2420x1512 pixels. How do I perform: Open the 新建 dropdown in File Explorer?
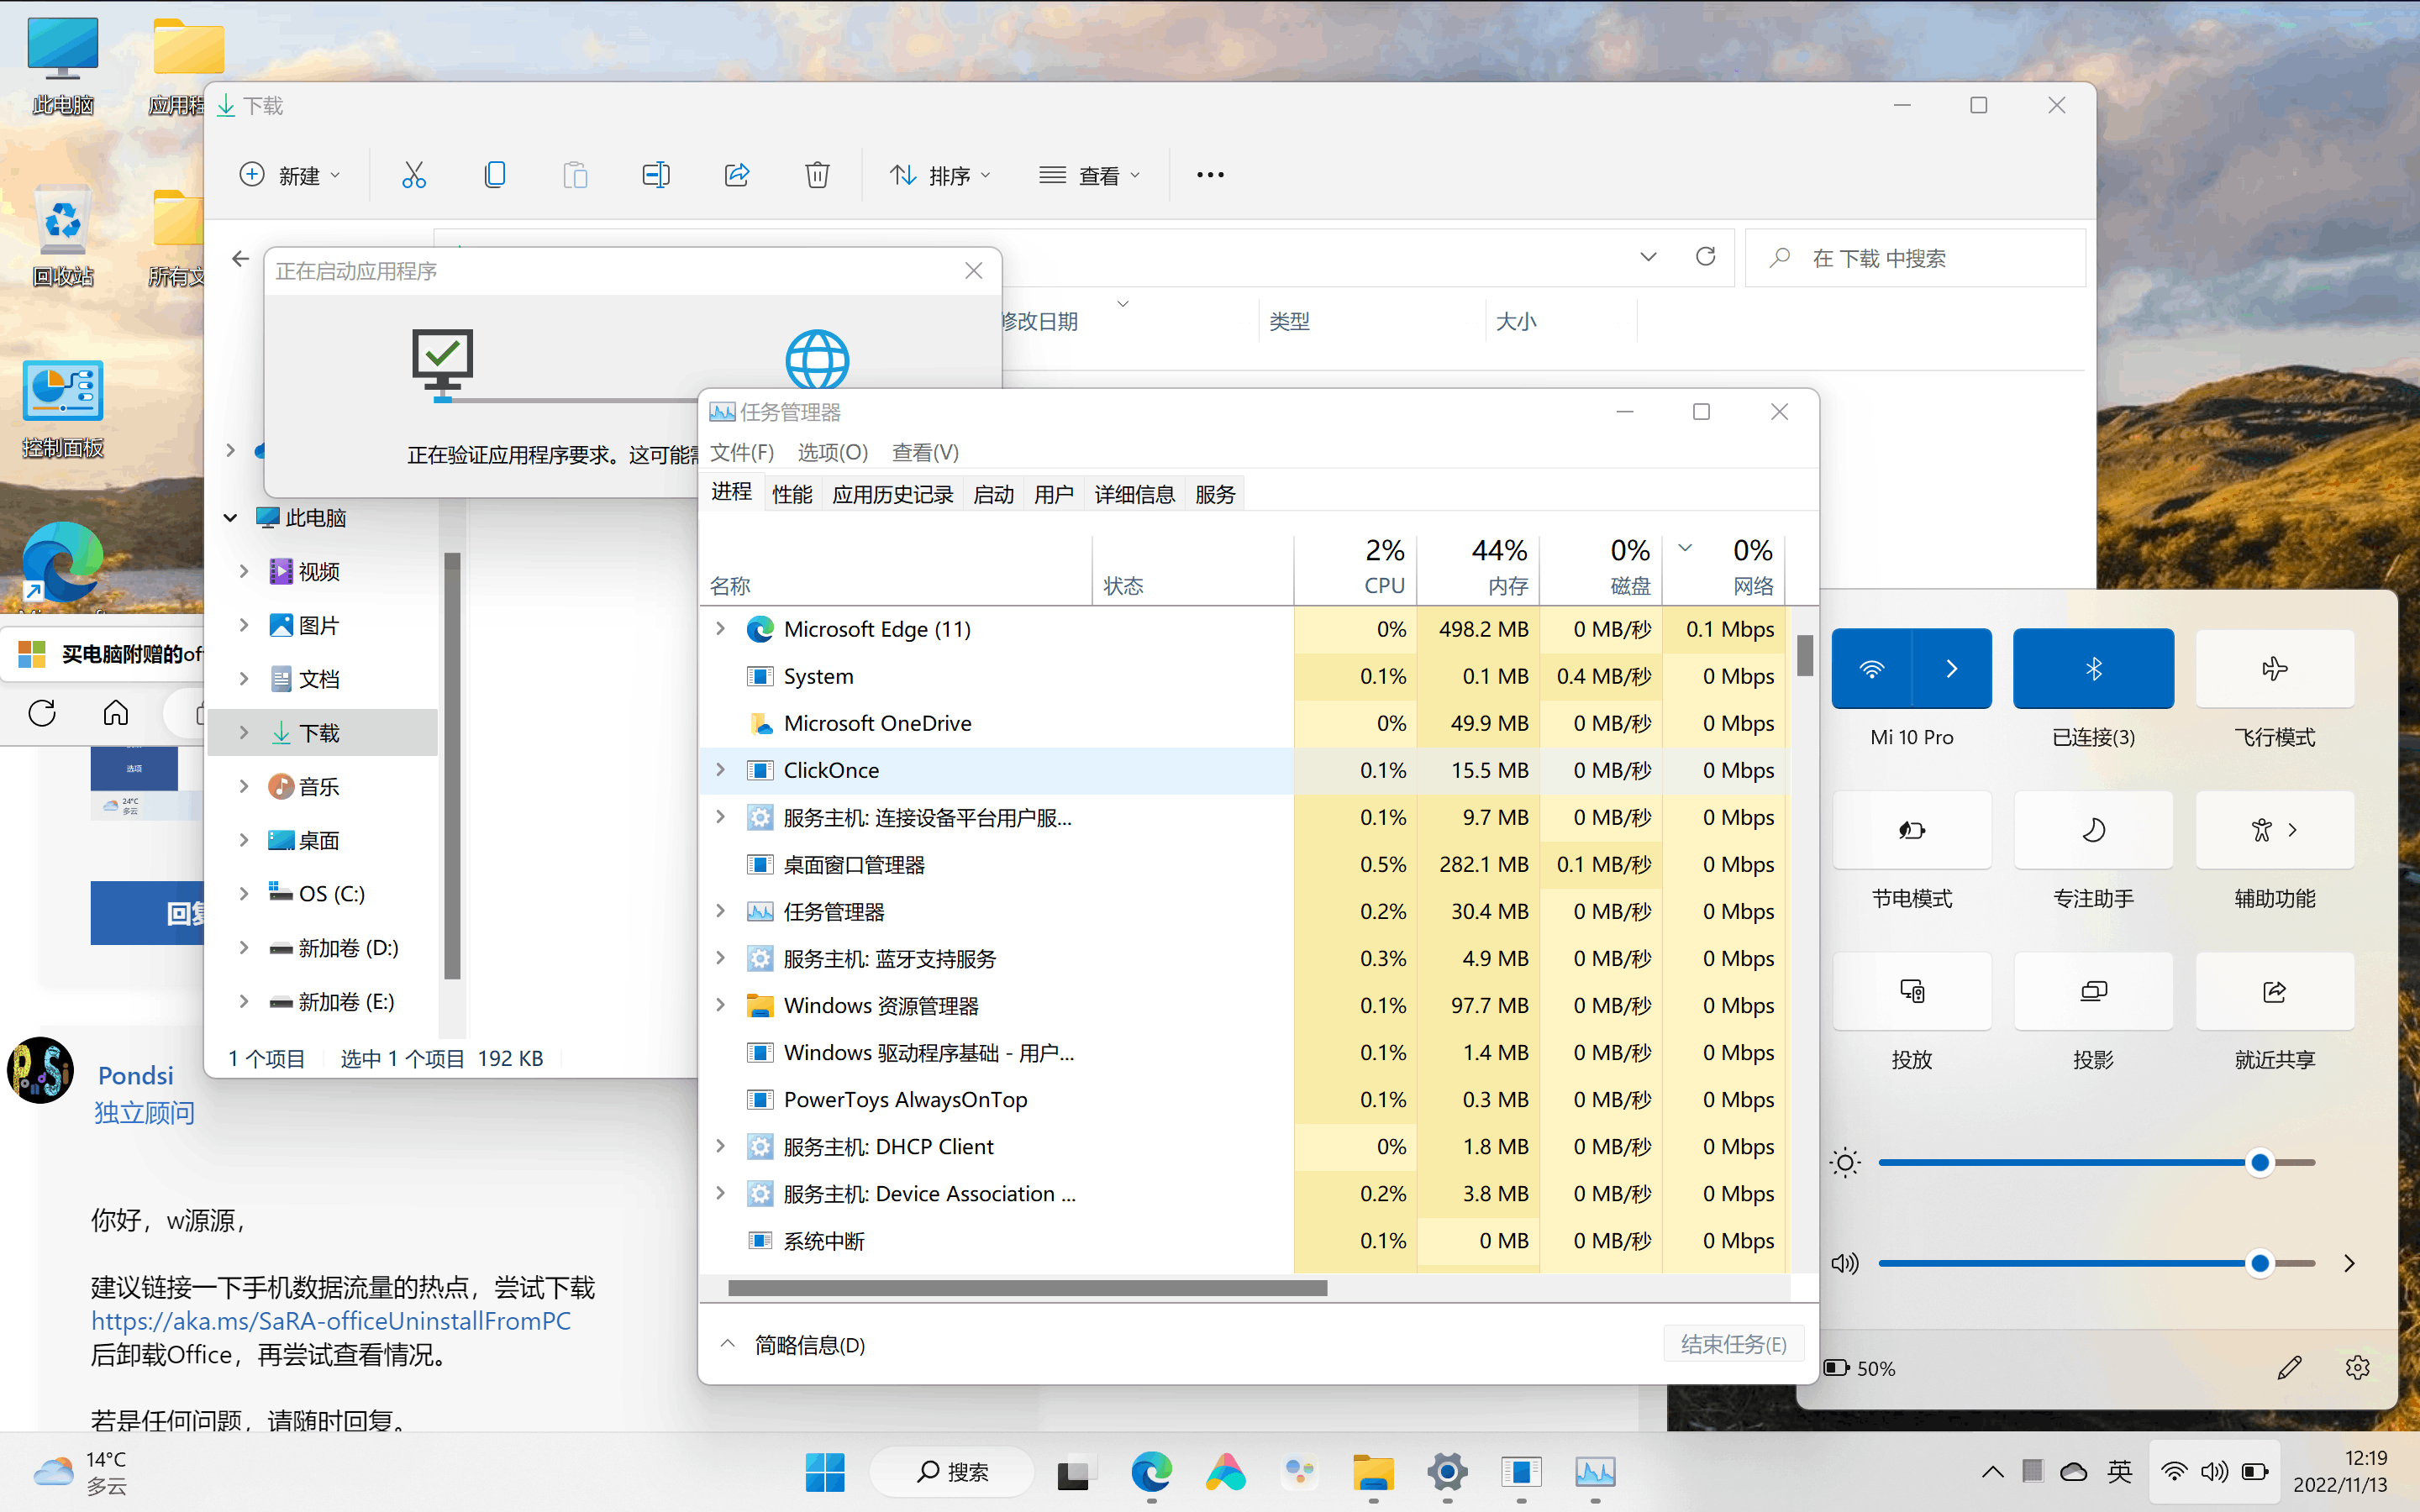pyautogui.click(x=290, y=175)
